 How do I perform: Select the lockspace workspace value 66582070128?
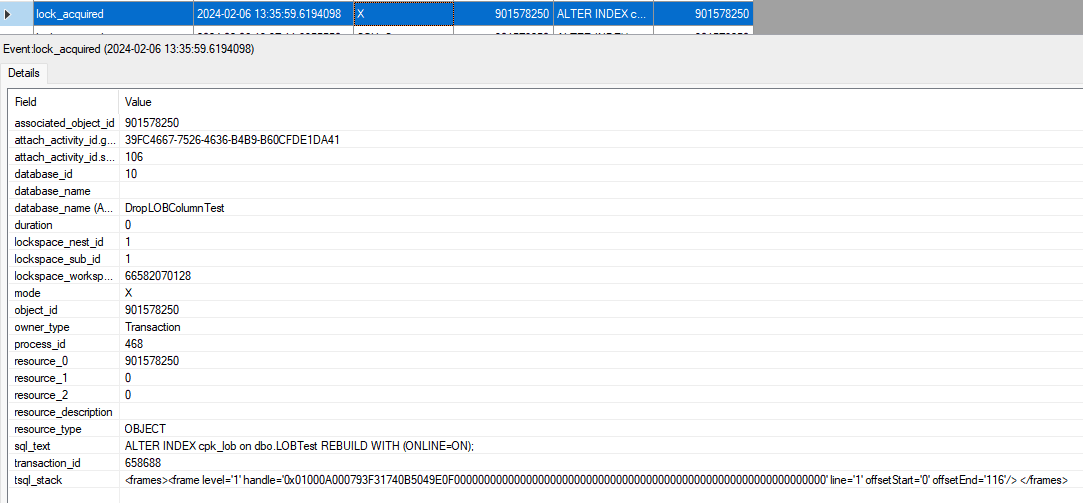click(x=158, y=276)
